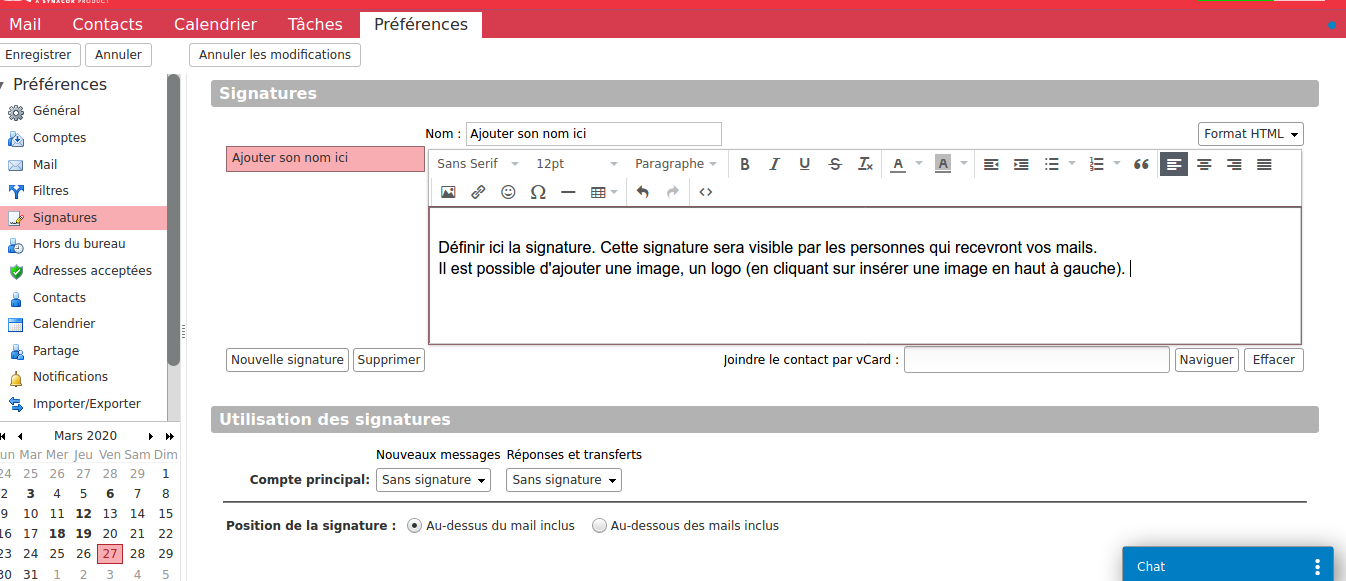Screen dimensions: 1346x581
Task: Click the signature Nom input field
Action: tap(593, 134)
